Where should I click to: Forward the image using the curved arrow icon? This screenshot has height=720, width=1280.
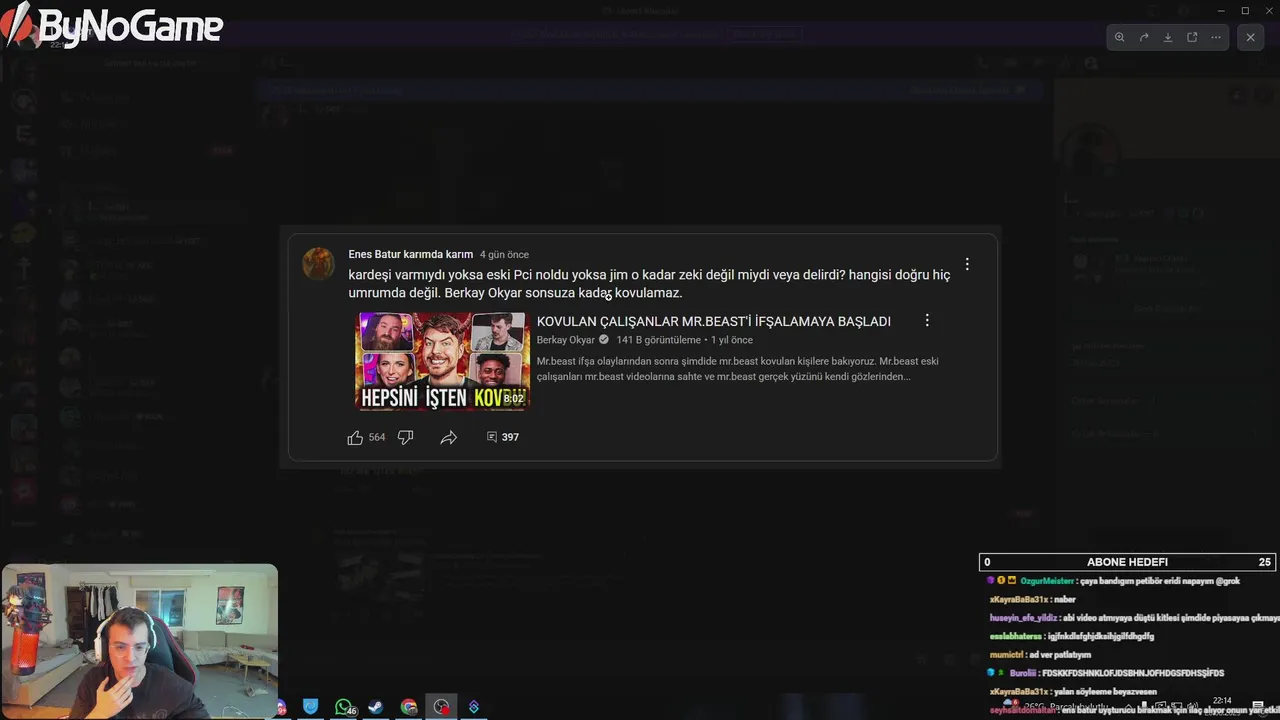(x=1144, y=37)
